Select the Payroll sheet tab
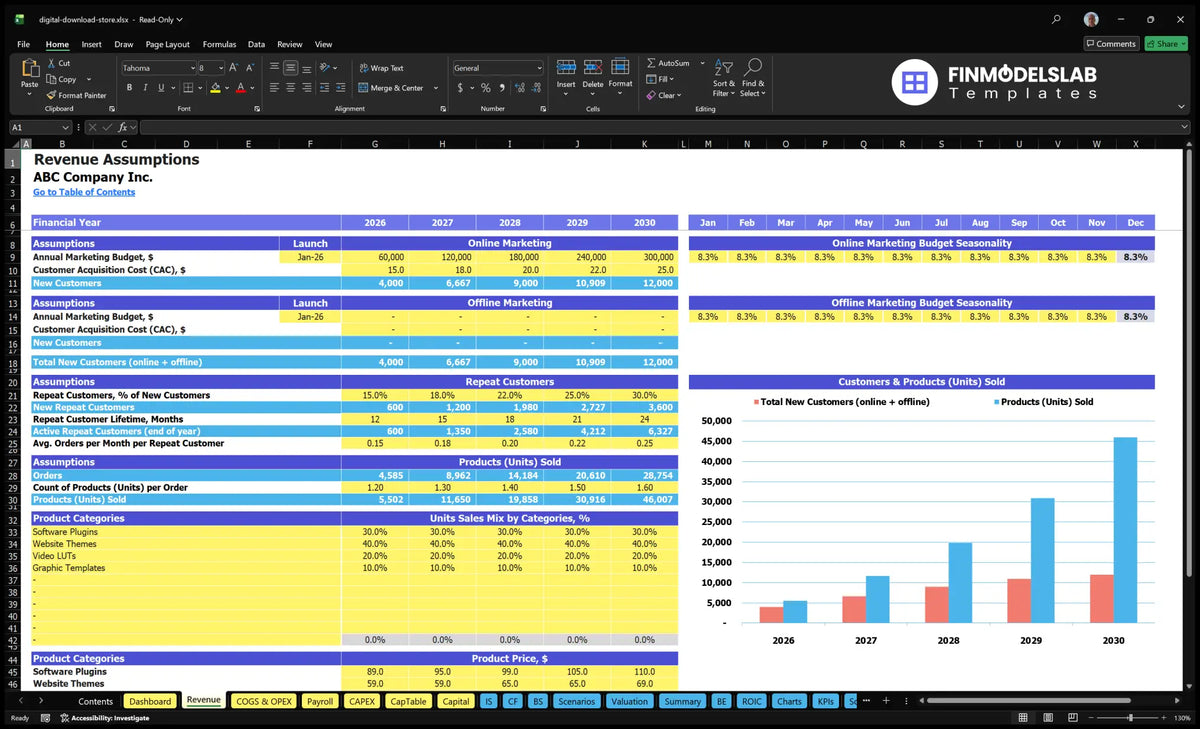The width and height of the screenshot is (1200, 729). 320,701
